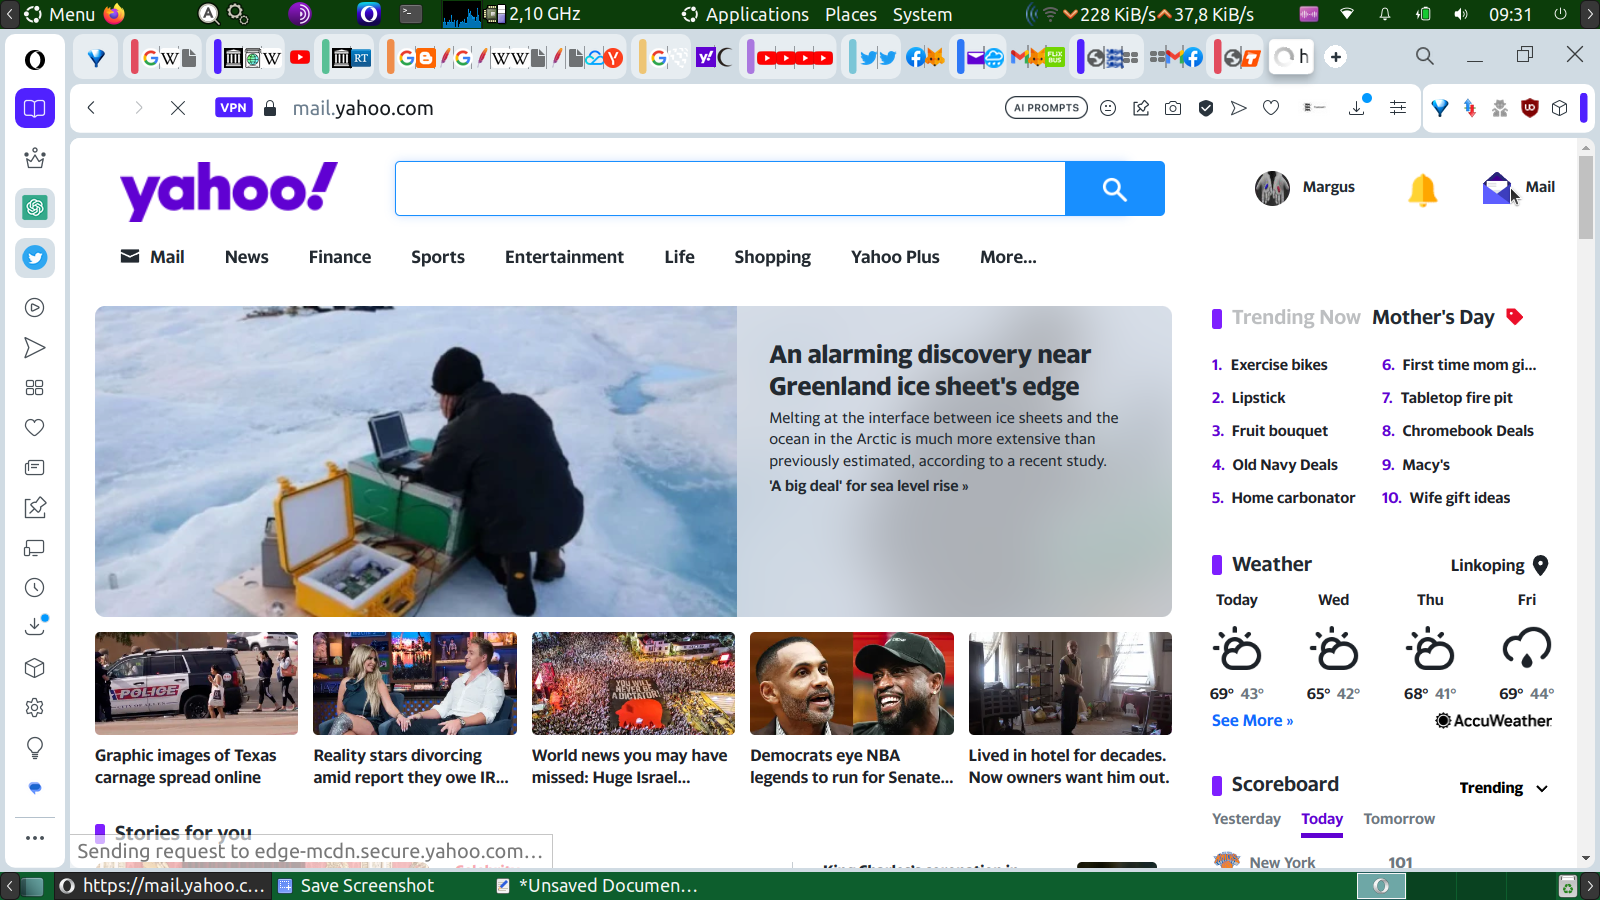This screenshot has width=1600, height=900.
Task: Stop page loading with the X button
Action: 178,108
